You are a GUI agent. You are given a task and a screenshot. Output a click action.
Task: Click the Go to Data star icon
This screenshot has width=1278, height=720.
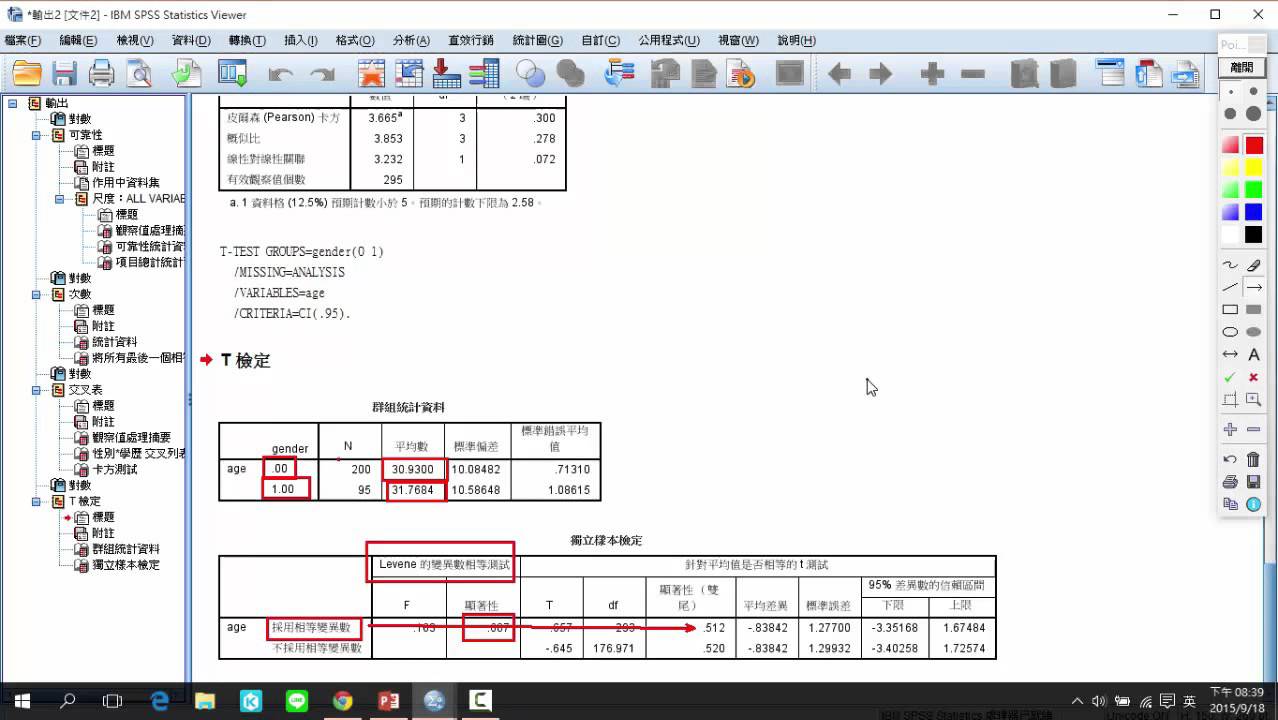coord(371,73)
